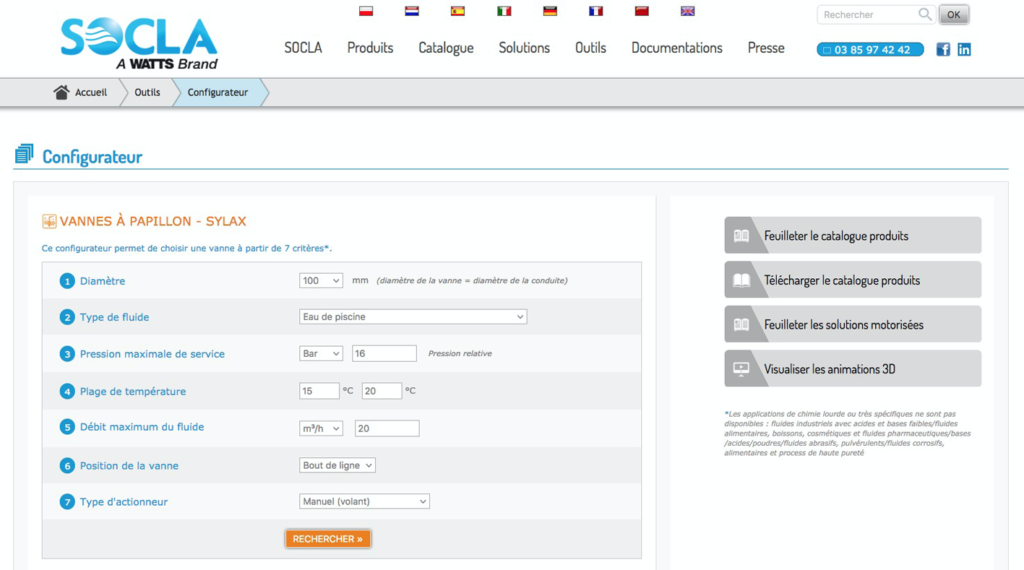Click the OK search button
The height and width of the screenshot is (570, 1024).
[x=953, y=14]
